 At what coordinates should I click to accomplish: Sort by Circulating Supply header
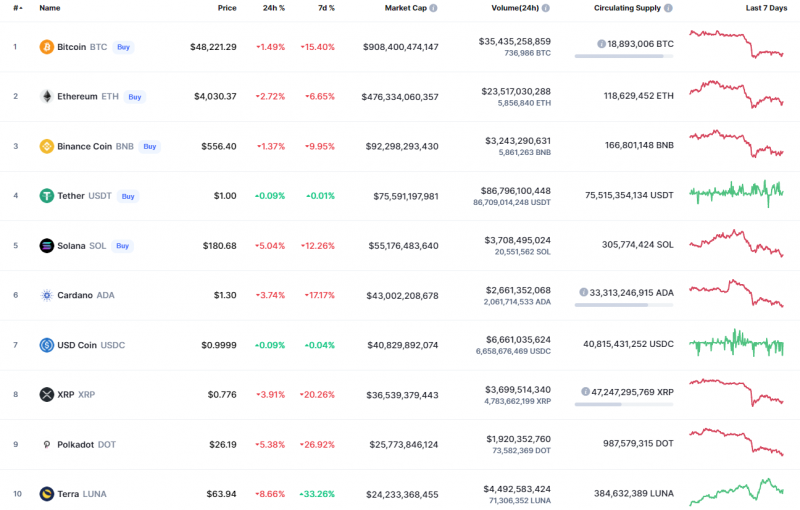click(x=627, y=8)
